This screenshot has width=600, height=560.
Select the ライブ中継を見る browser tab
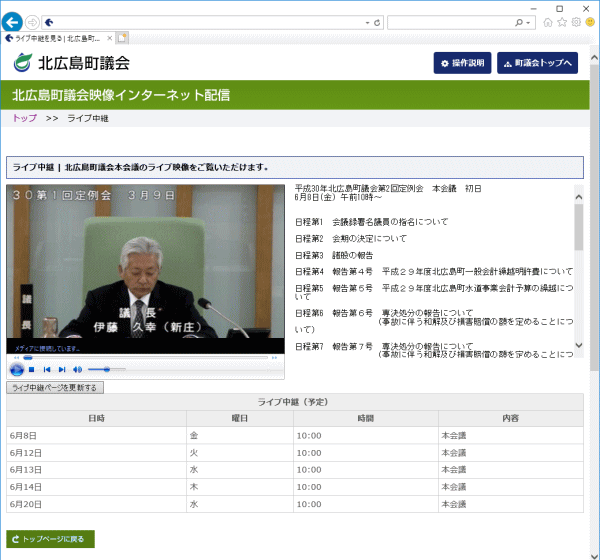pos(57,38)
